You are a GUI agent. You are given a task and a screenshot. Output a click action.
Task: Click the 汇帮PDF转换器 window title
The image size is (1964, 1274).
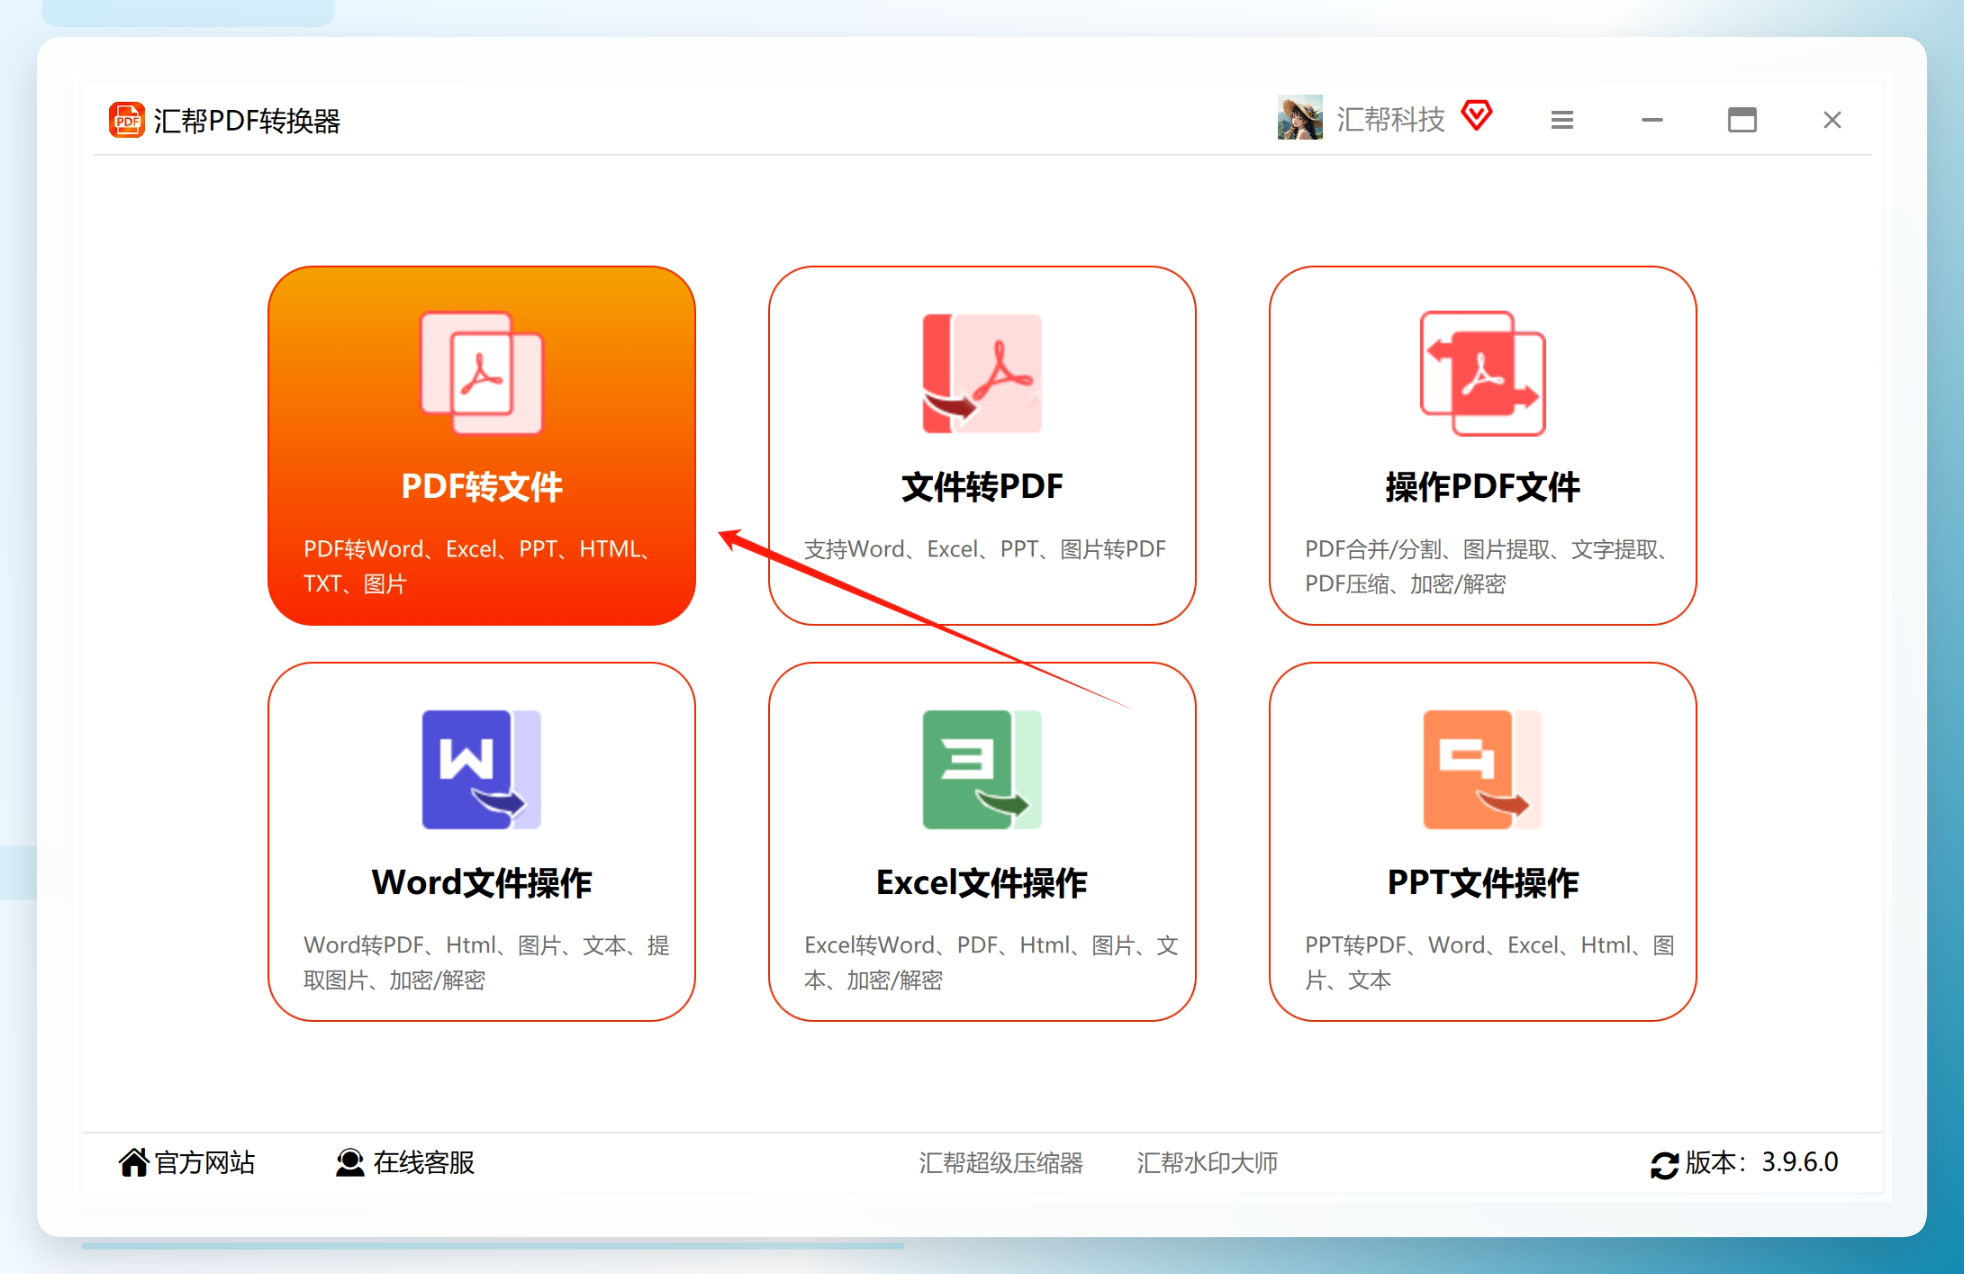[x=247, y=121]
